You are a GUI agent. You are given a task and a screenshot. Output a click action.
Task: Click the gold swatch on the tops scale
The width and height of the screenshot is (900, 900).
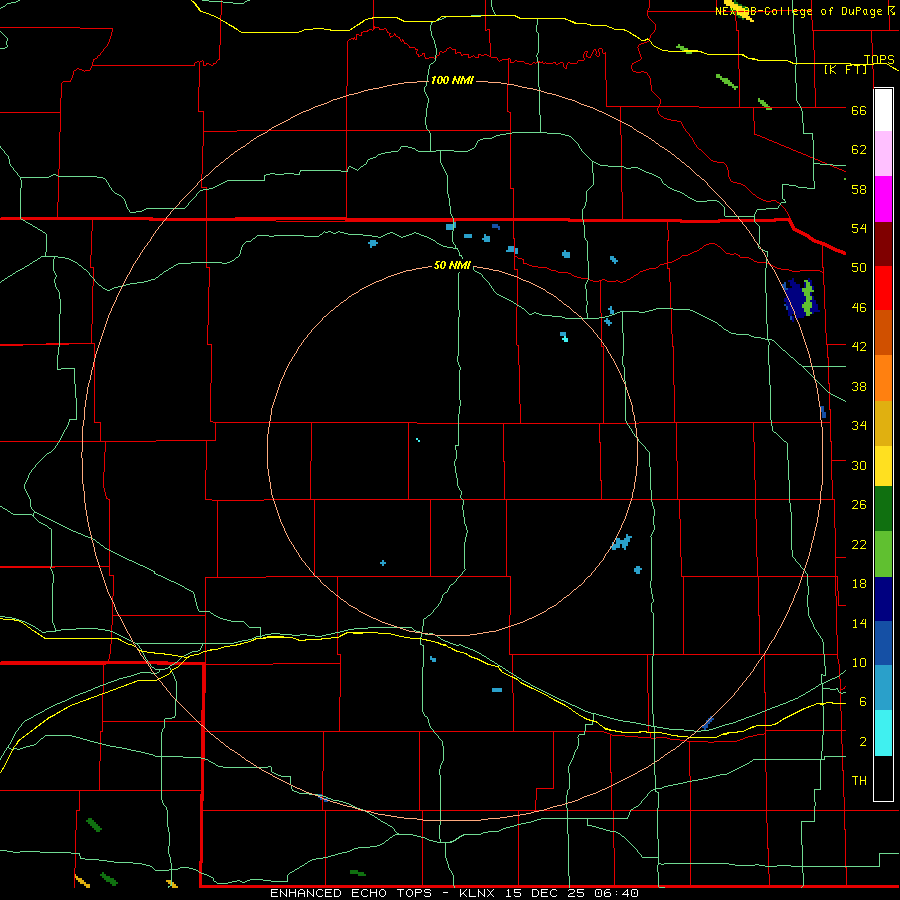pyautogui.click(x=883, y=423)
